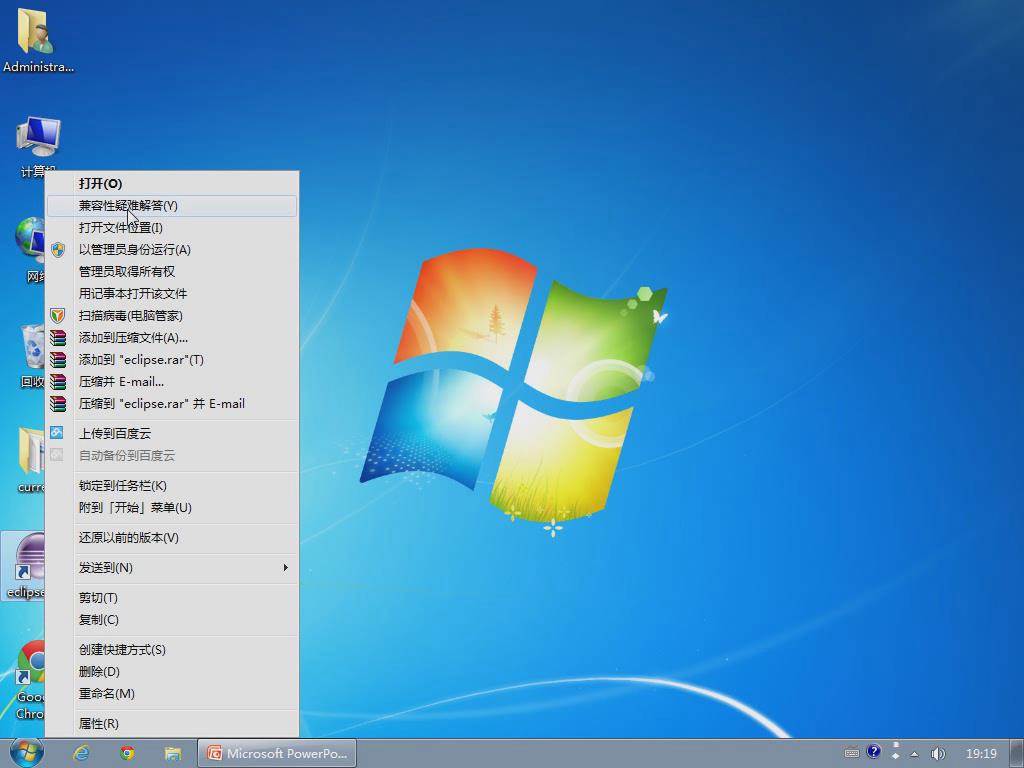This screenshot has height=768, width=1024.
Task: Select 压缩到 "eclipse.rar" 并 E-mail
Action: click(172, 404)
